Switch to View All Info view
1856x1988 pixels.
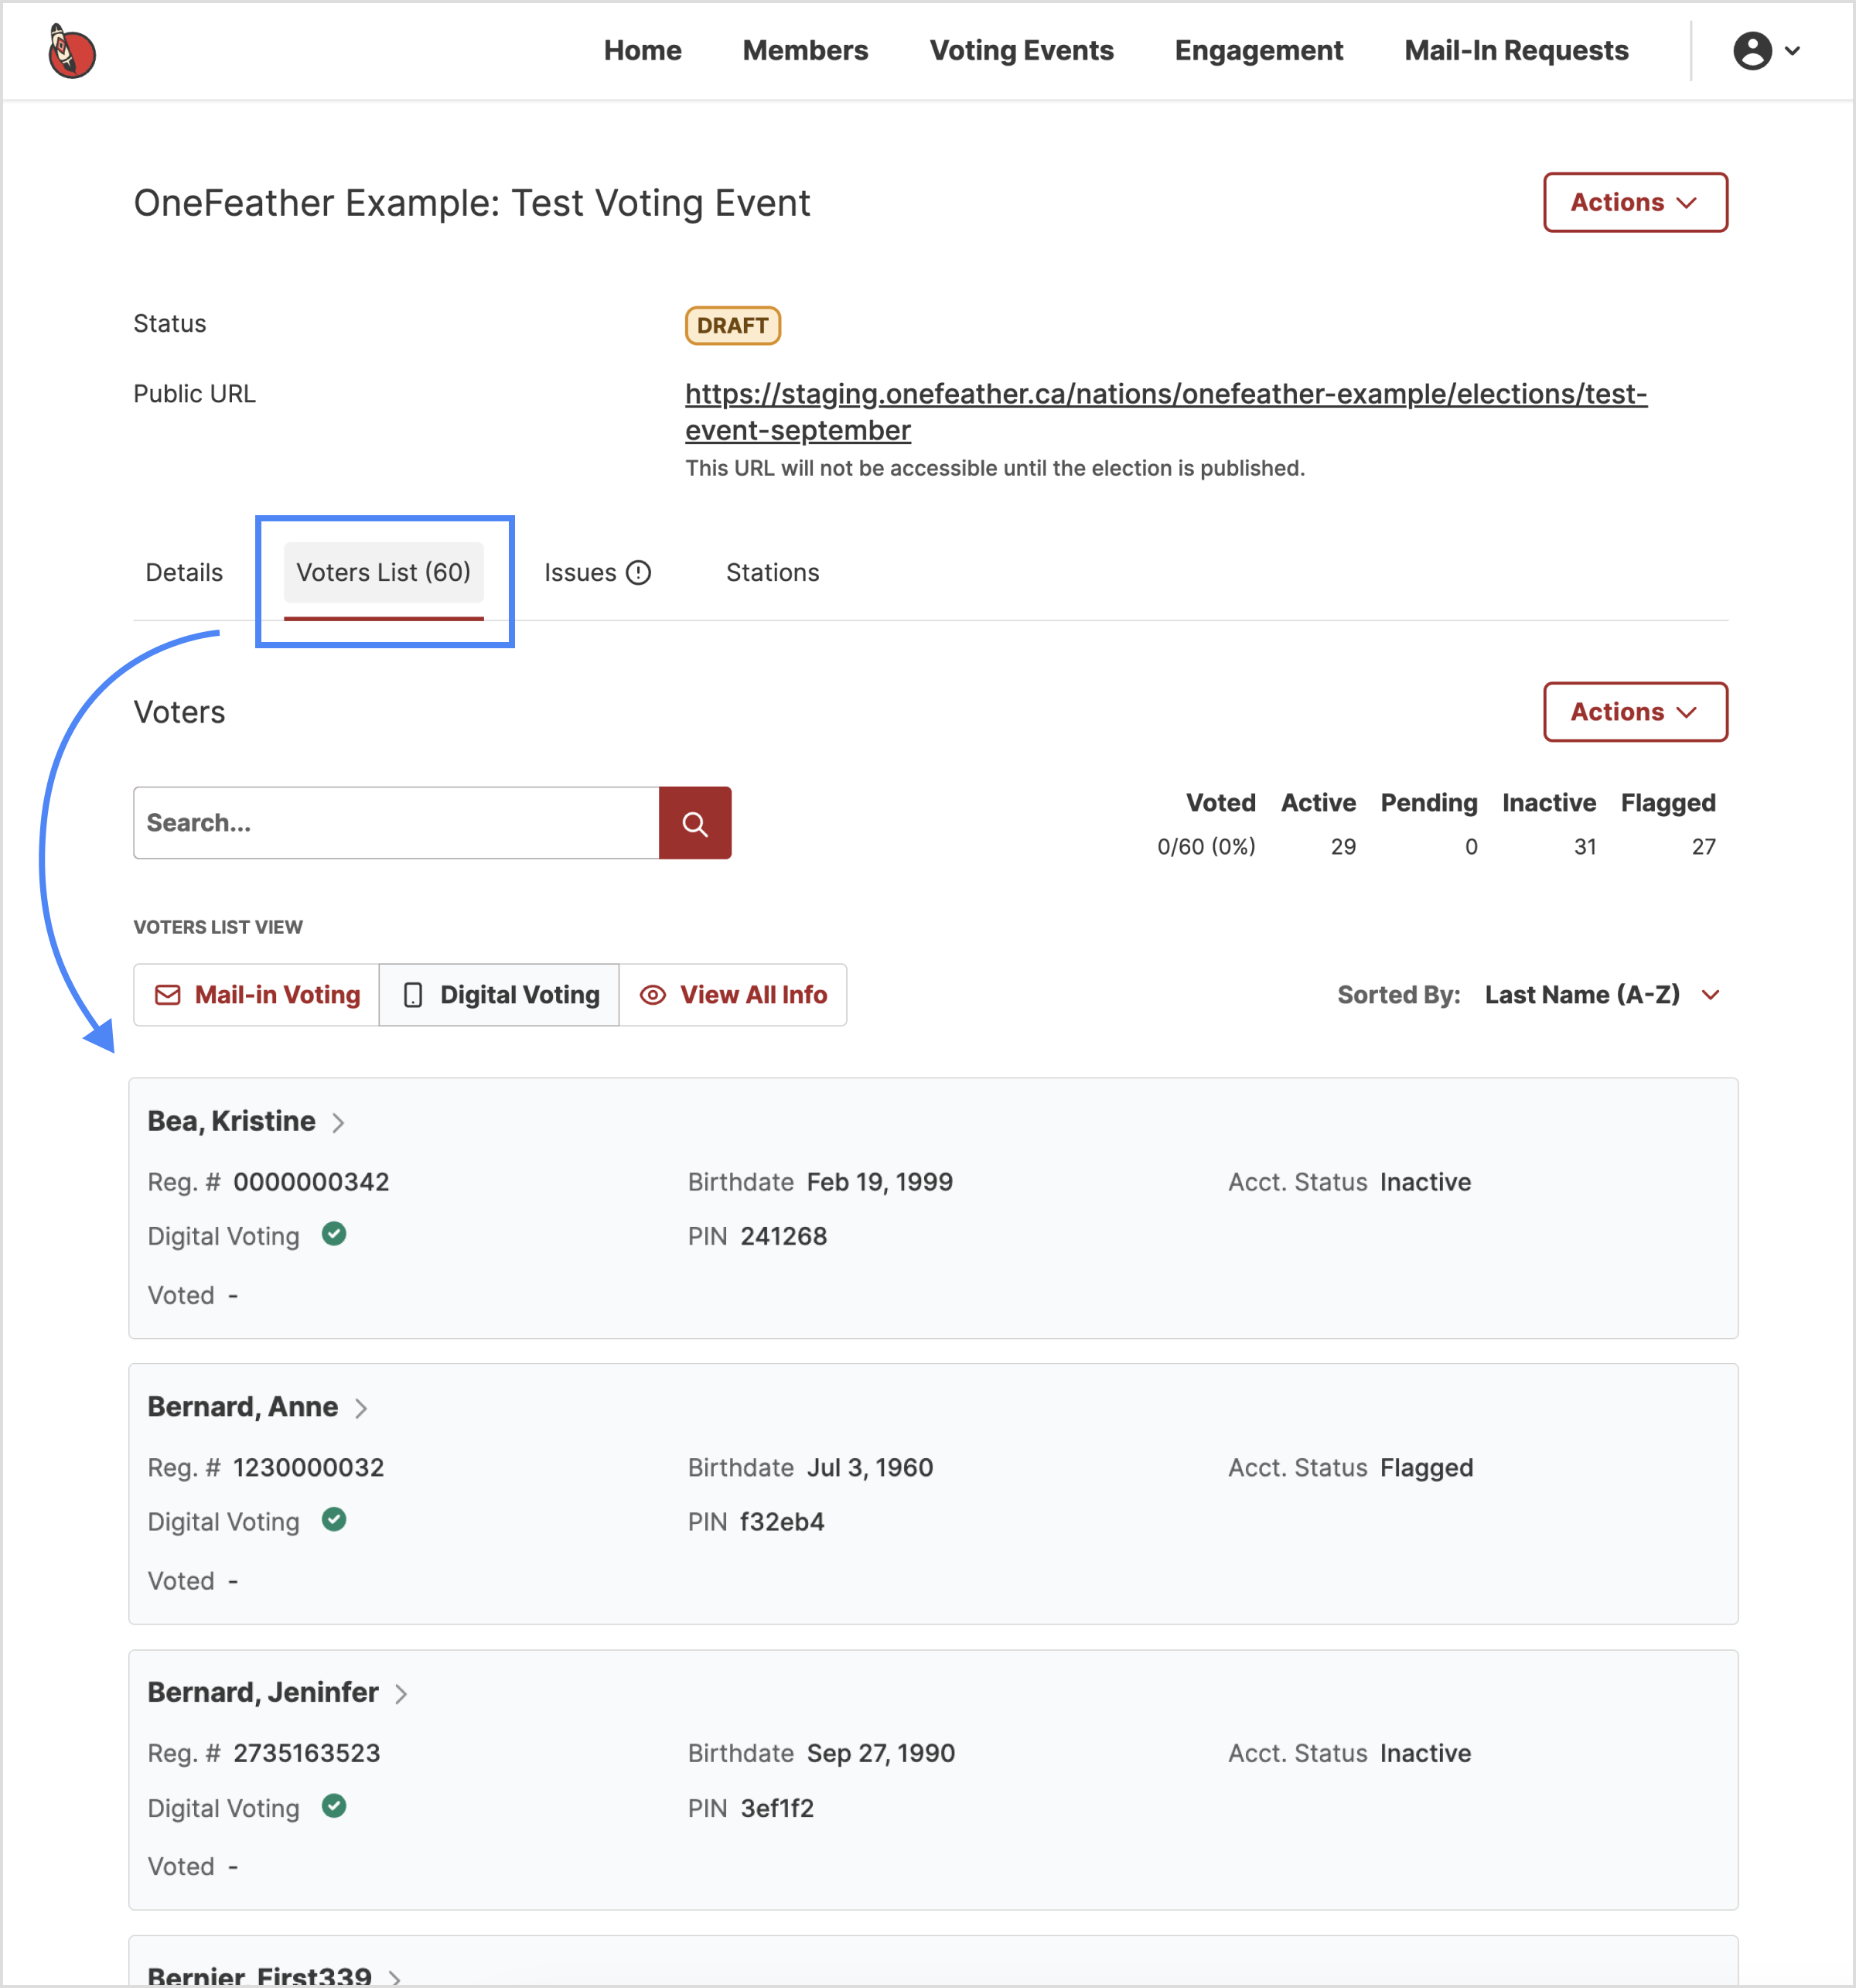733,995
